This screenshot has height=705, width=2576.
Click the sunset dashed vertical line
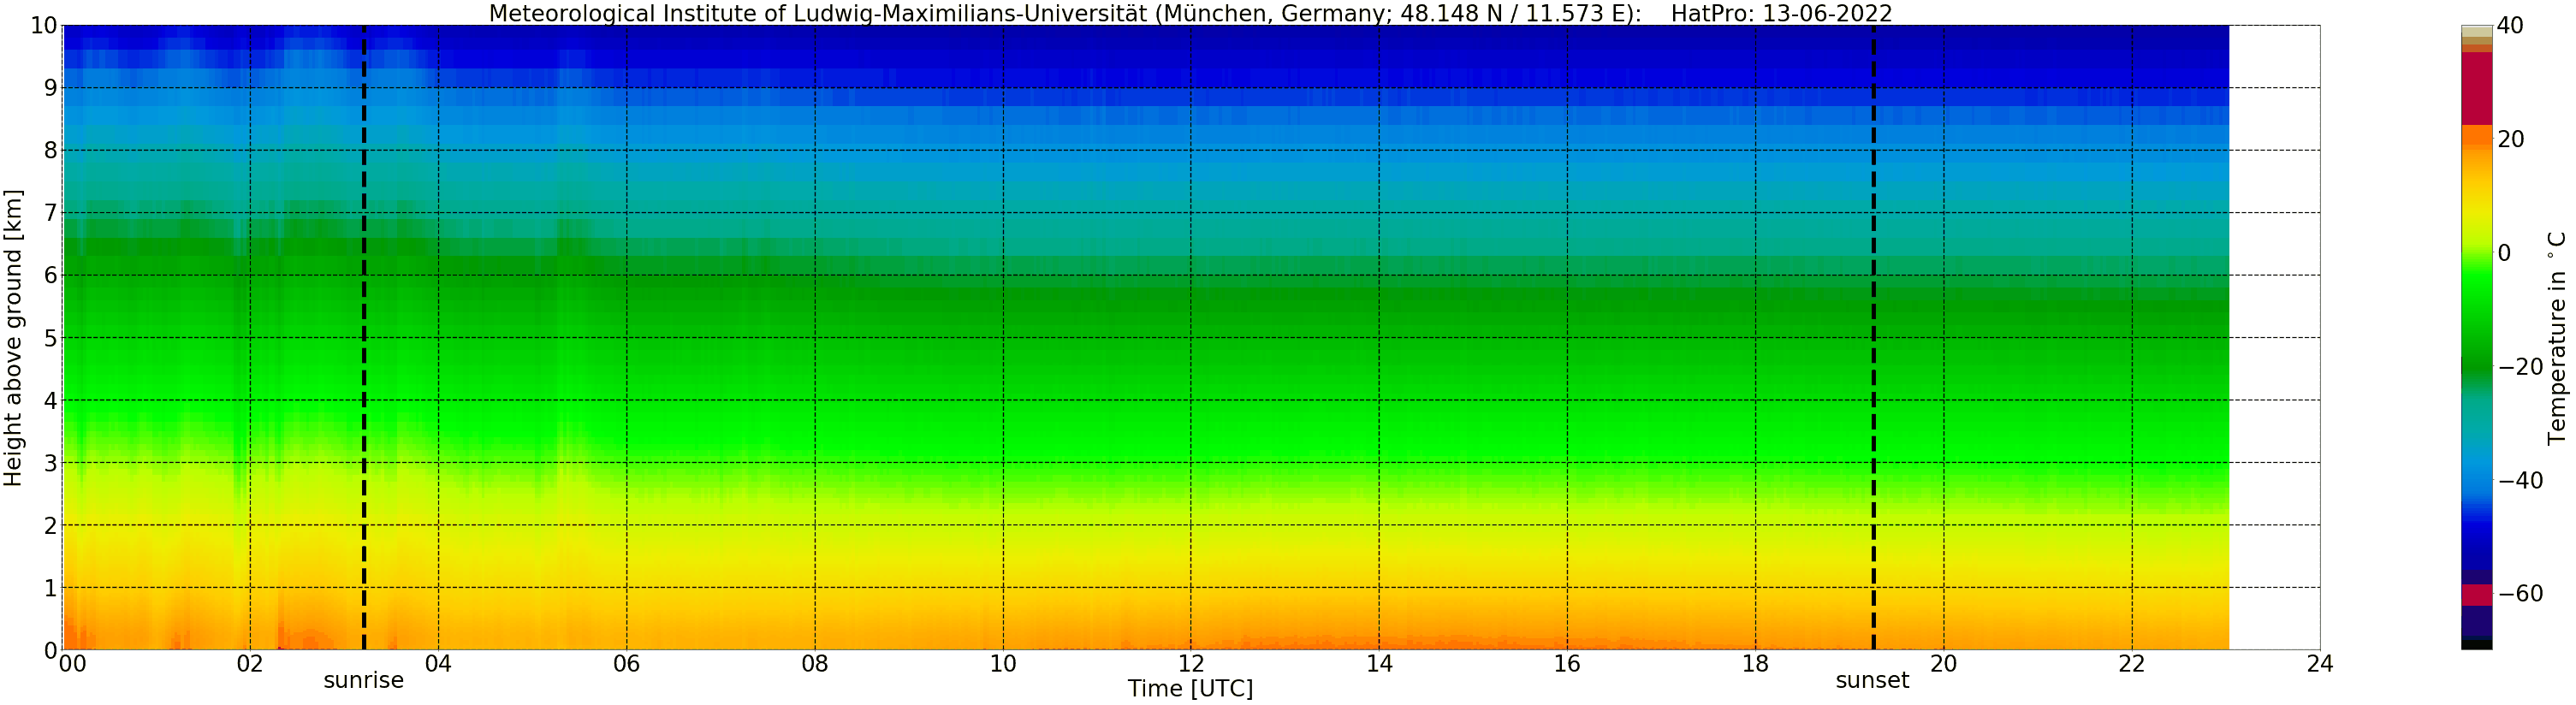pyautogui.click(x=1873, y=337)
